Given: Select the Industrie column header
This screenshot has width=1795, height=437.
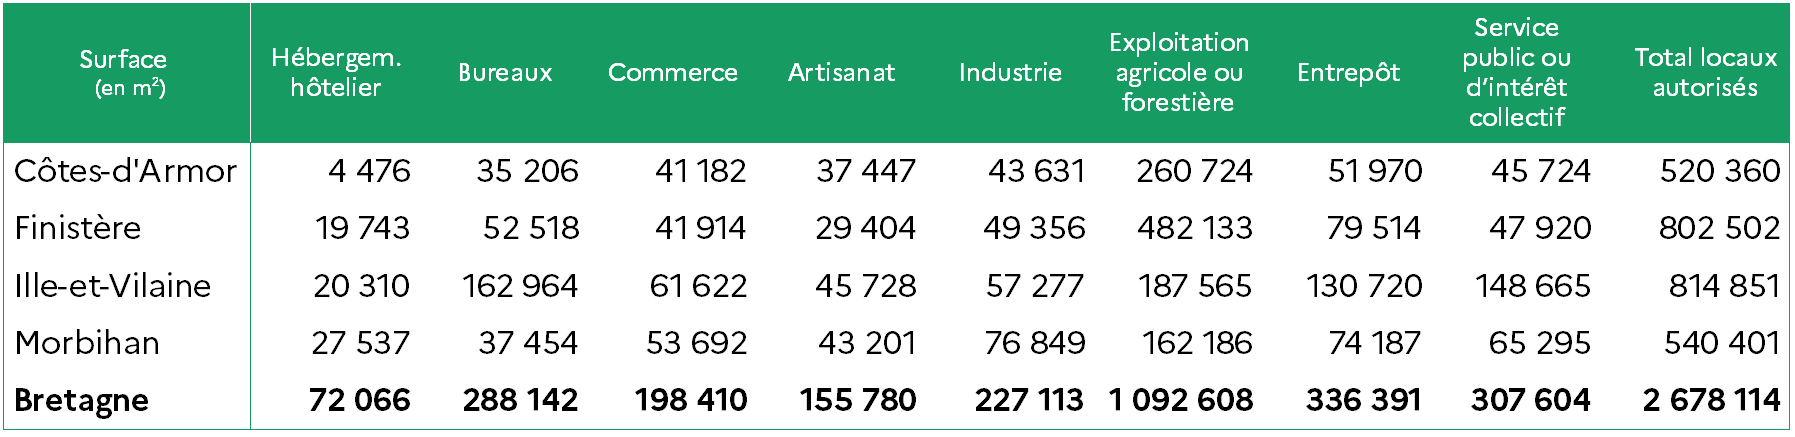Looking at the screenshot, I should pos(1010,73).
